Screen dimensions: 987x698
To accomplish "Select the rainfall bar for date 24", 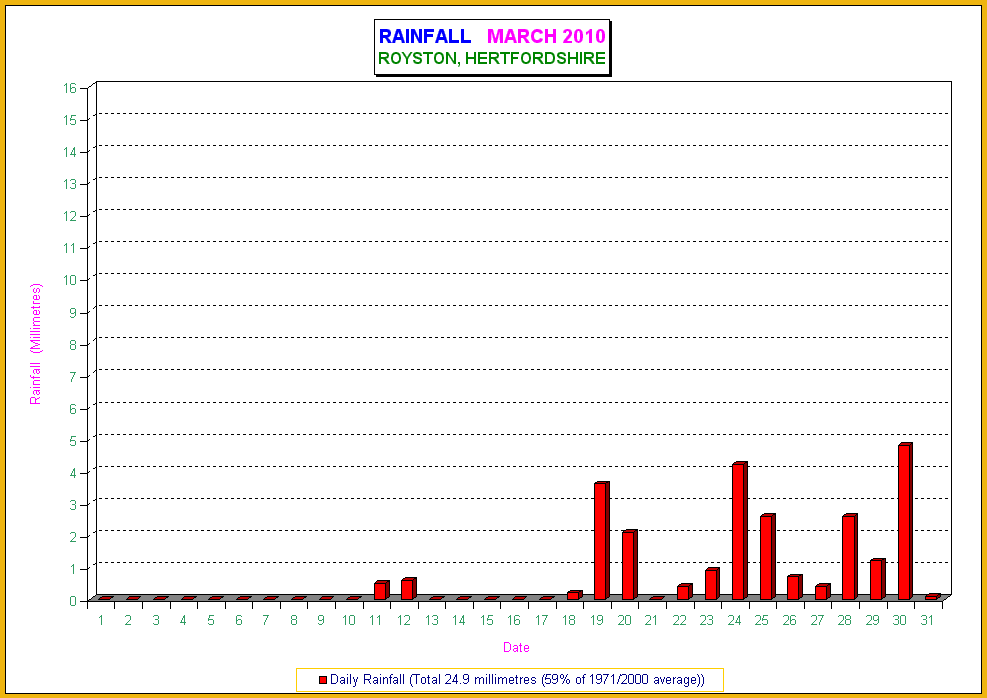I will pos(740,531).
